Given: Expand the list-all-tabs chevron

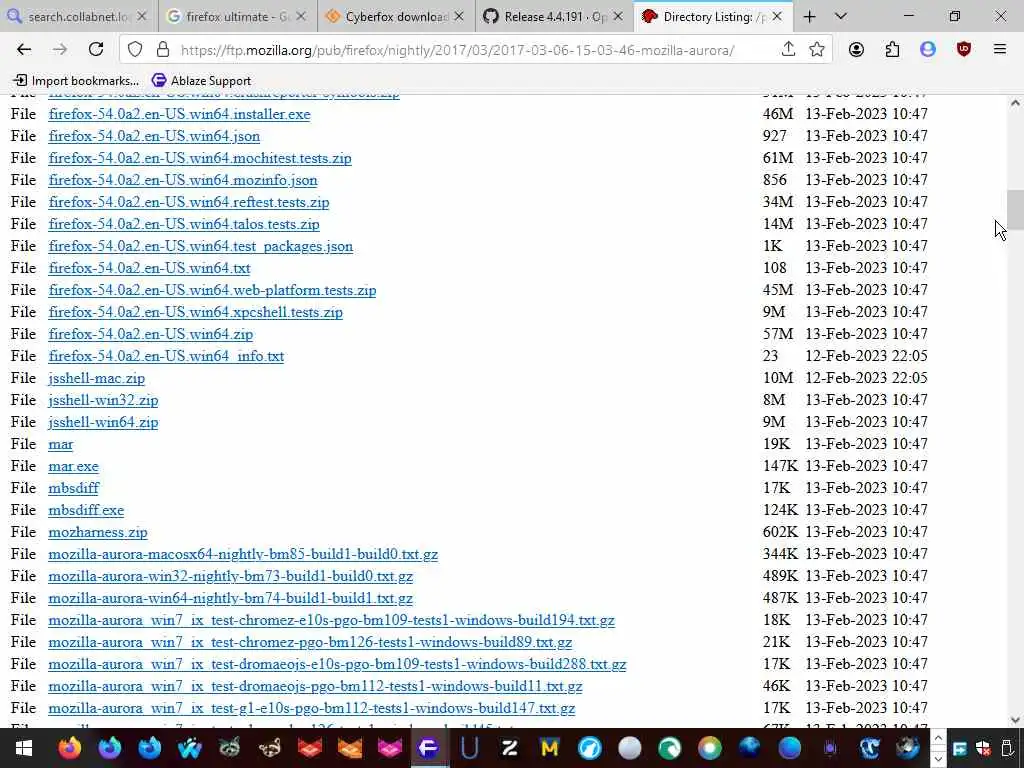Looking at the screenshot, I should (840, 16).
